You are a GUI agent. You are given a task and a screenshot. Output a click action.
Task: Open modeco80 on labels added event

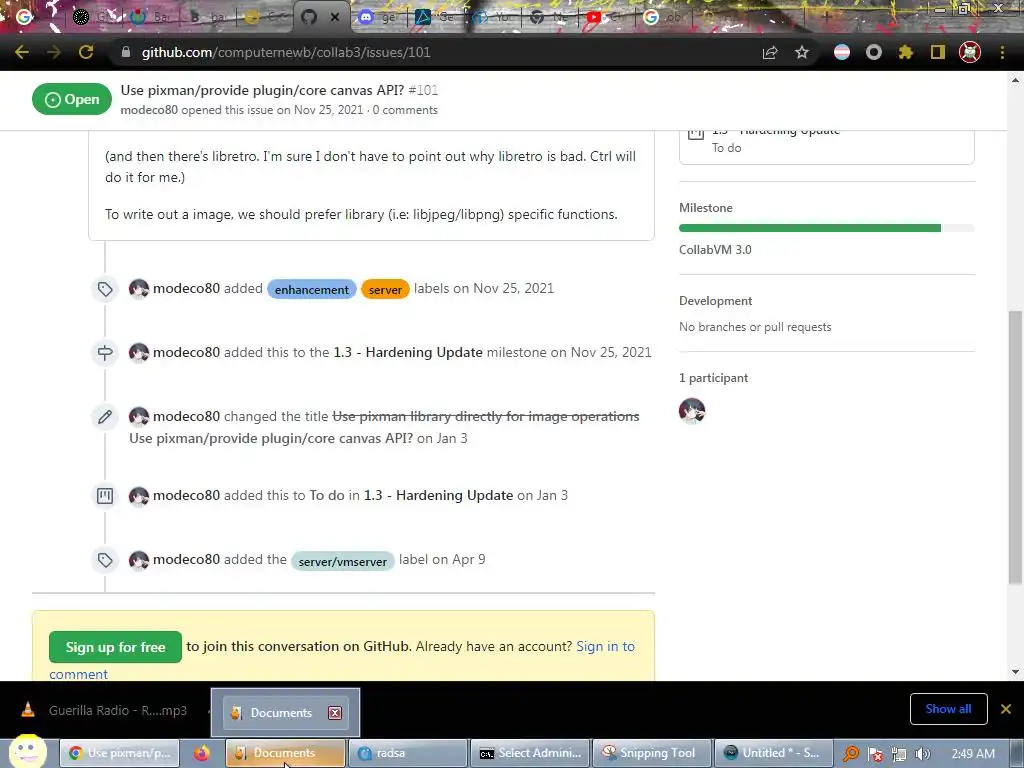[x=186, y=288]
